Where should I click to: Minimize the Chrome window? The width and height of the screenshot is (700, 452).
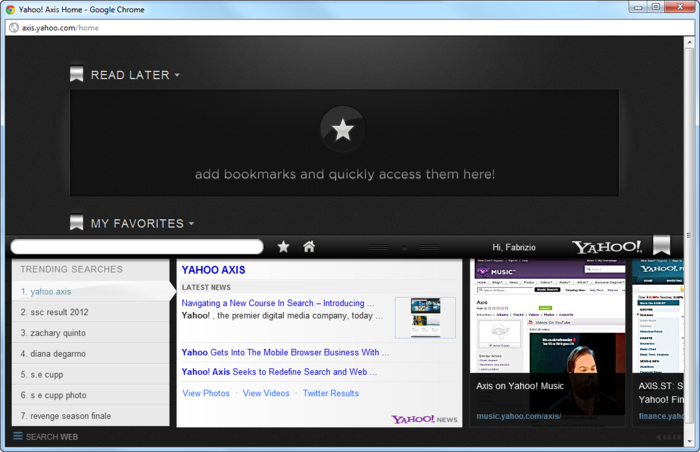(x=638, y=6)
